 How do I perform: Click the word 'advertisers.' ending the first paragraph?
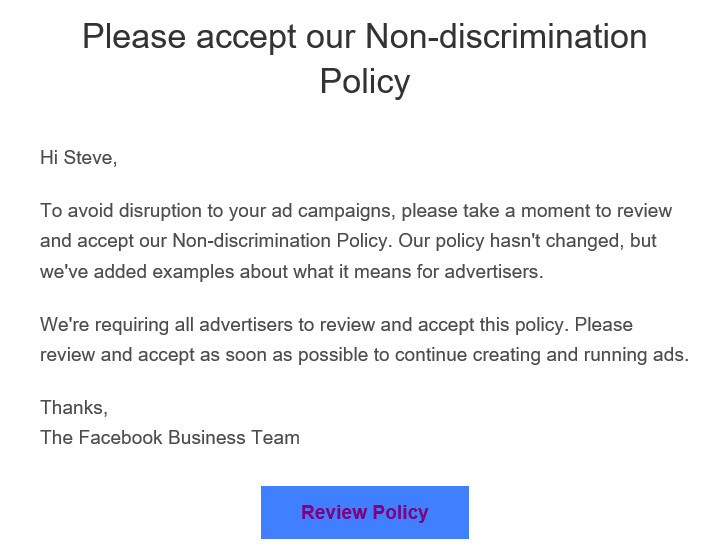click(494, 272)
